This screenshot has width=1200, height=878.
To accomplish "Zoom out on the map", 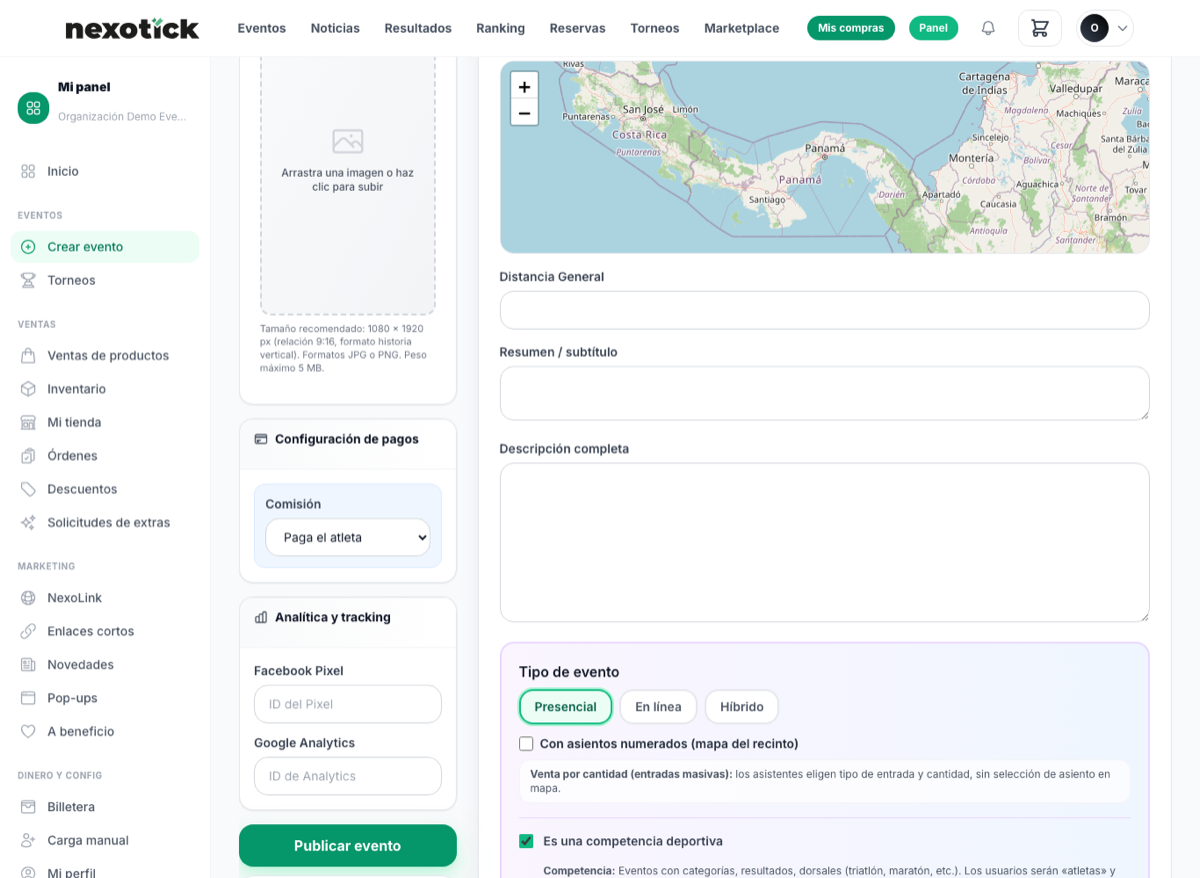I will coord(524,112).
